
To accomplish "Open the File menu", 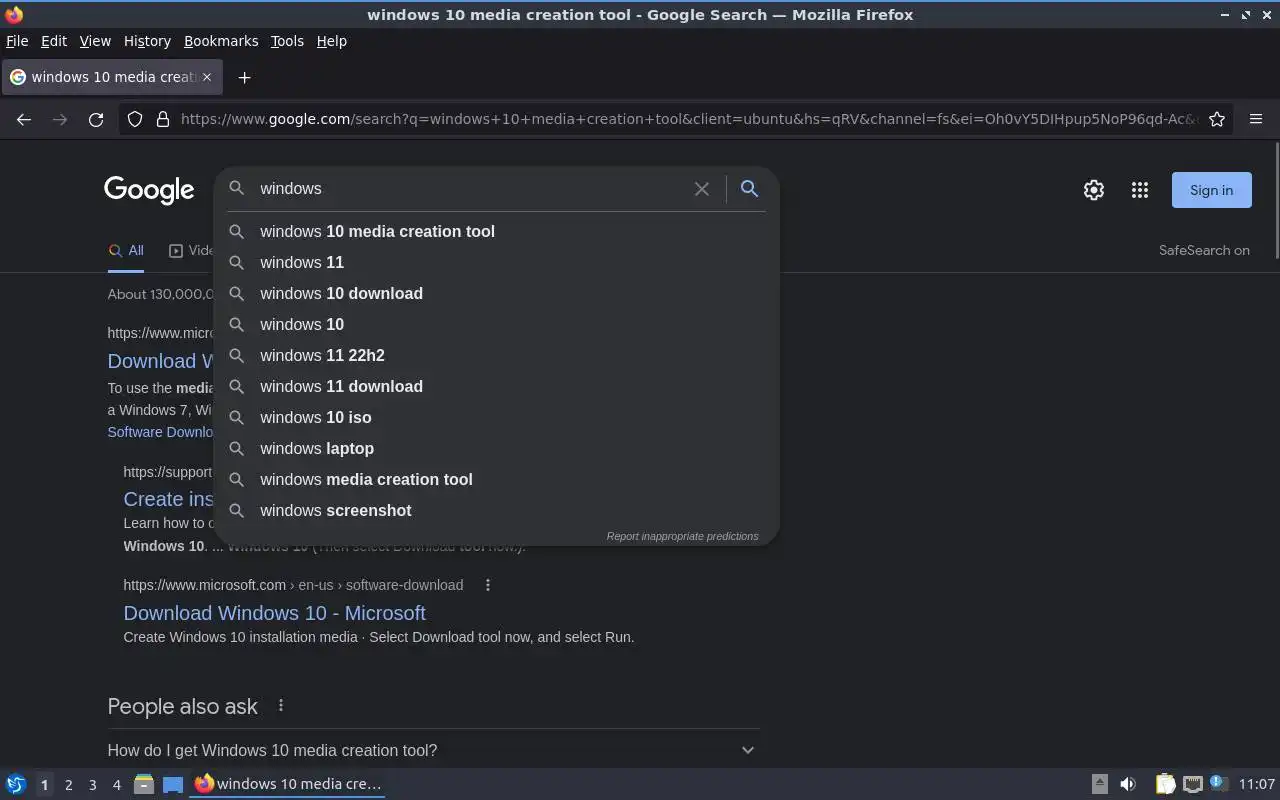I will tap(17, 41).
